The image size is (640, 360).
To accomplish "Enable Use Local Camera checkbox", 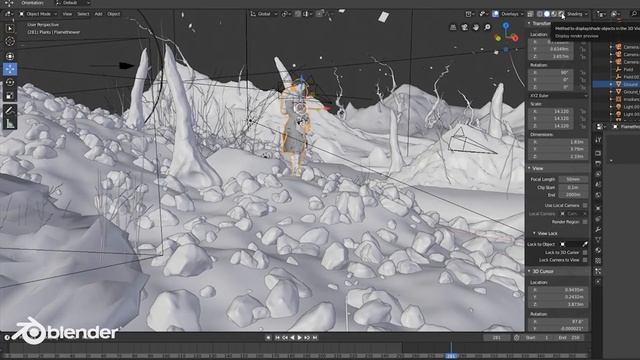I will pos(585,205).
